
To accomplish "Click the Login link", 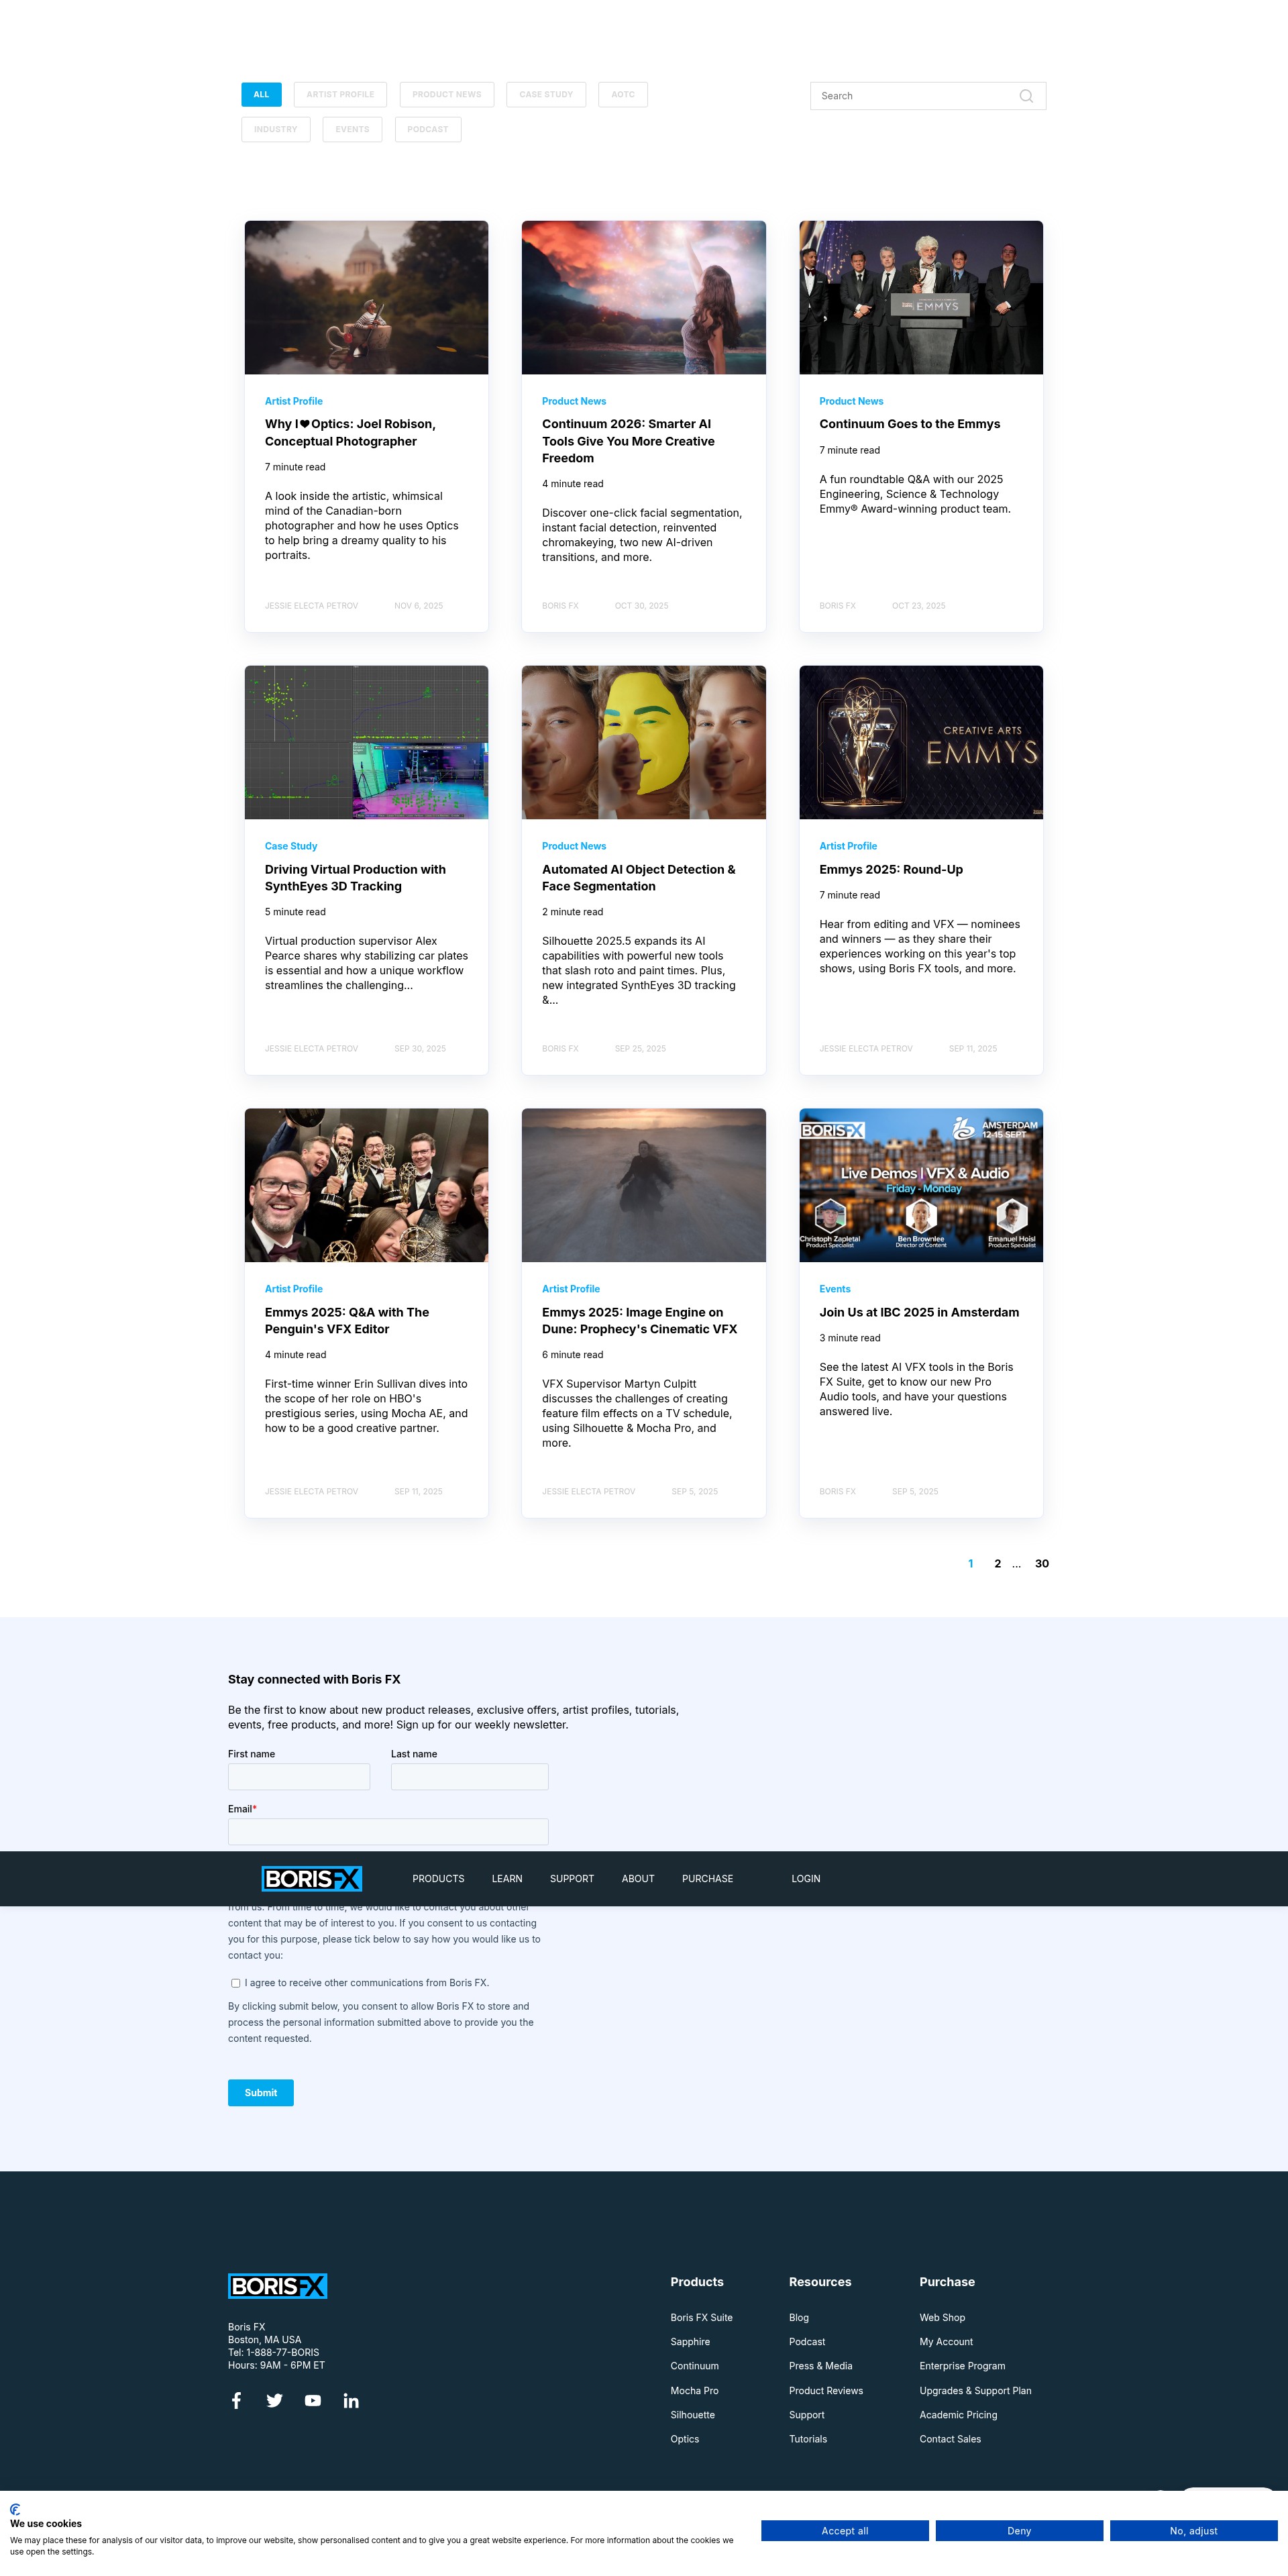I will (x=806, y=1879).
